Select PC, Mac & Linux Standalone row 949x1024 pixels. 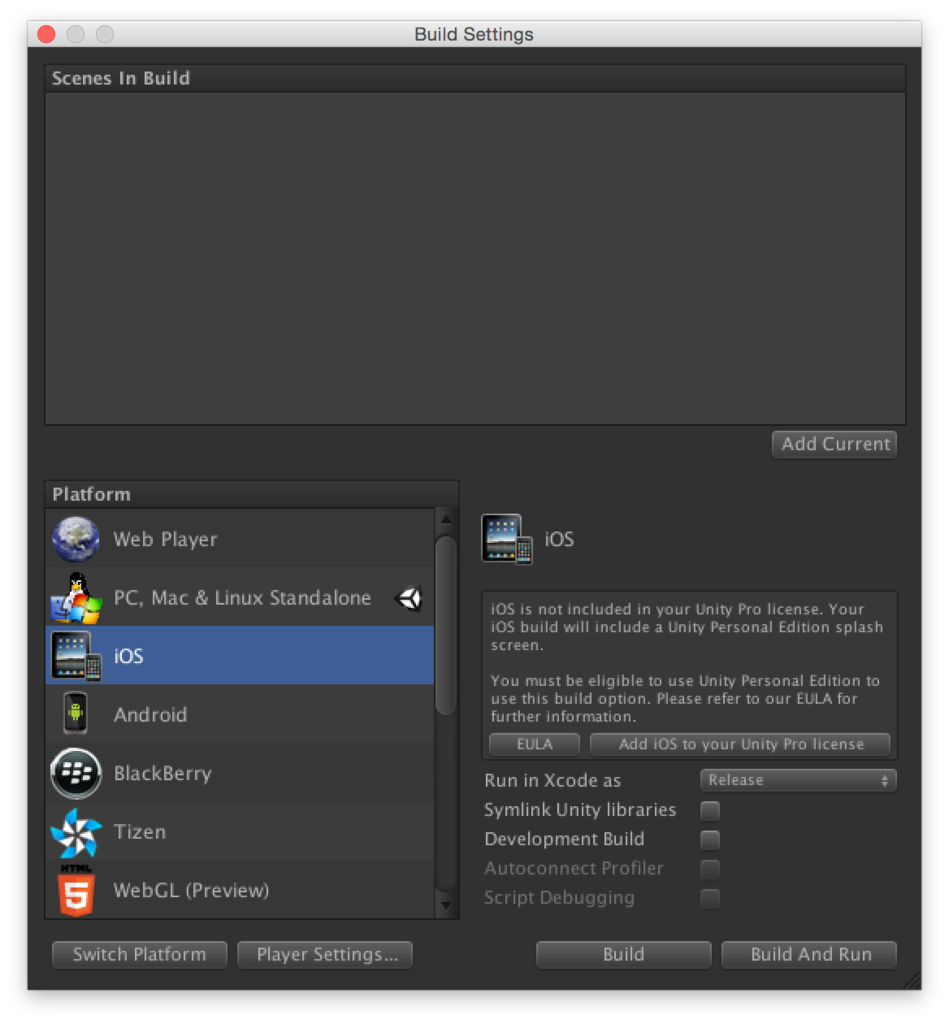(x=240, y=598)
